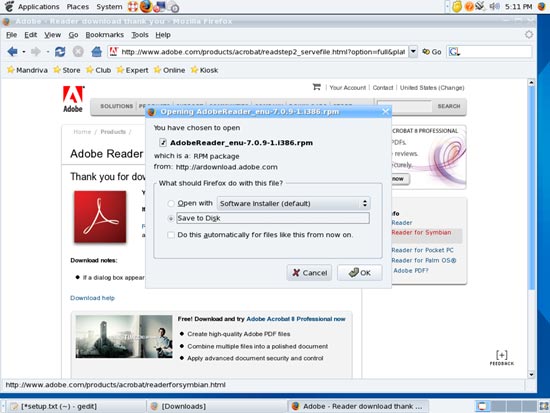The width and height of the screenshot is (550, 413).
Task: Open the Edit menu
Action: click(x=31, y=35)
